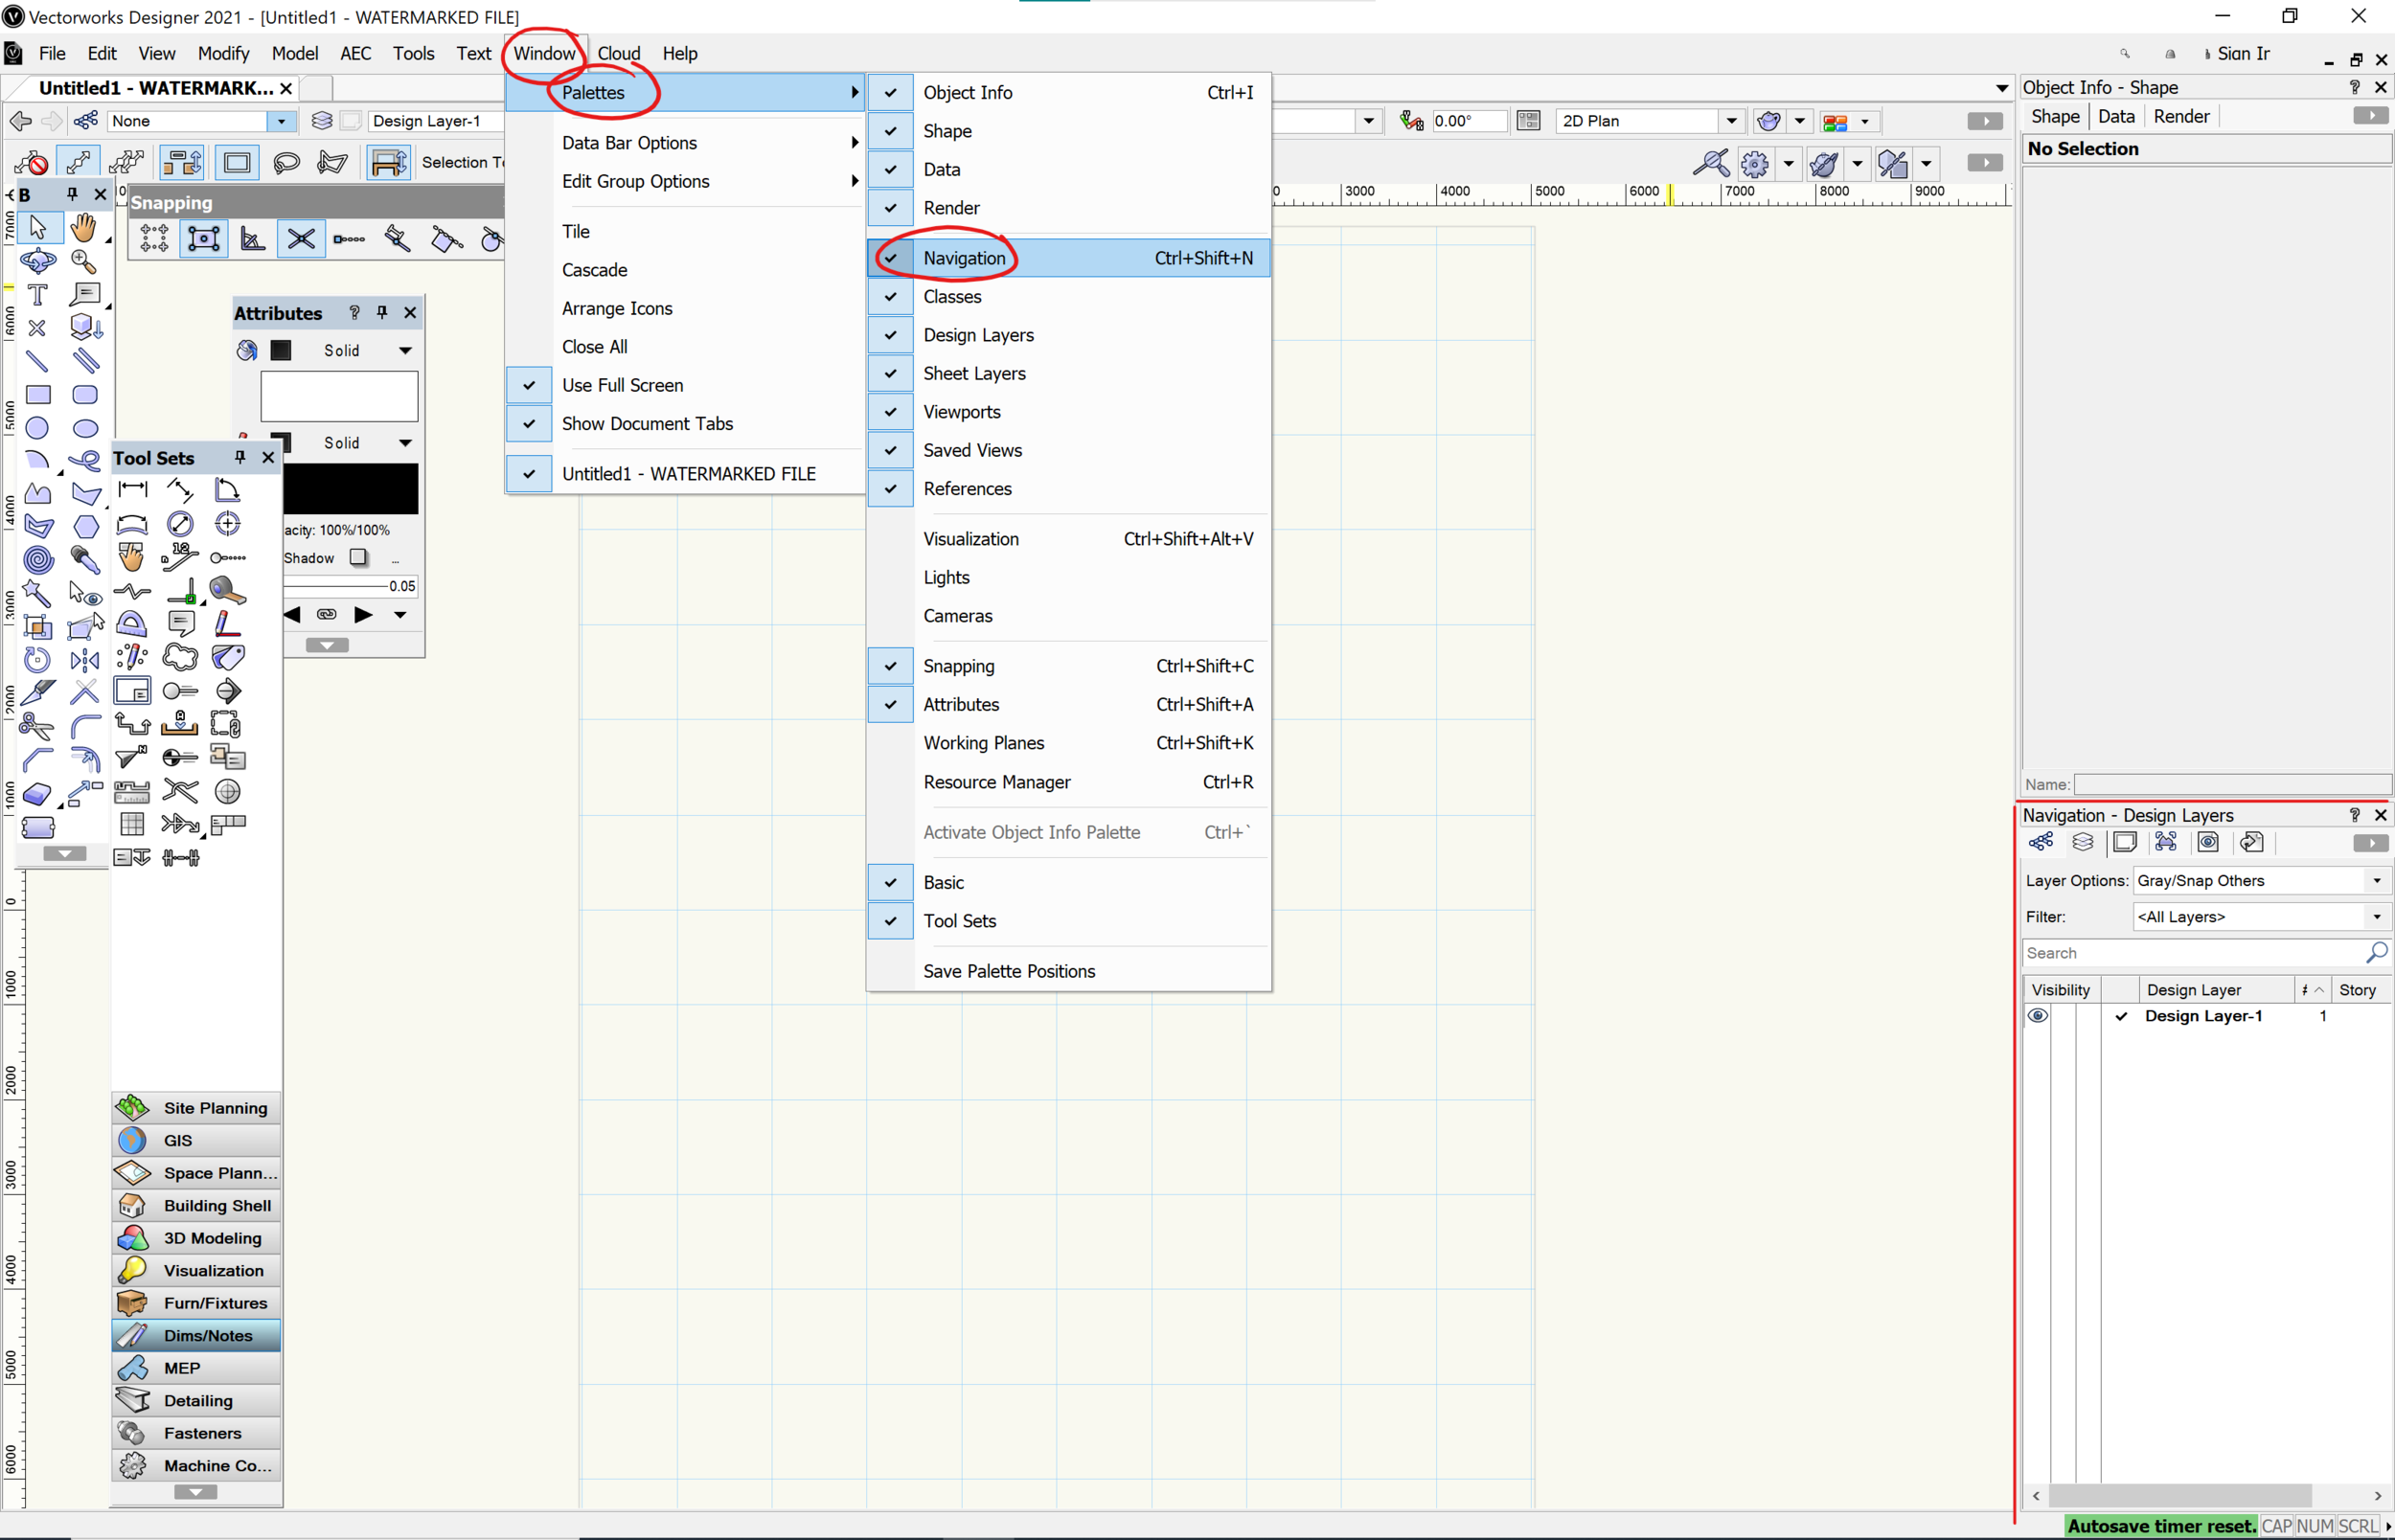Screen dimensions: 2395x1540
Task: Select the Lasso selection mode icon
Action: 286,162
